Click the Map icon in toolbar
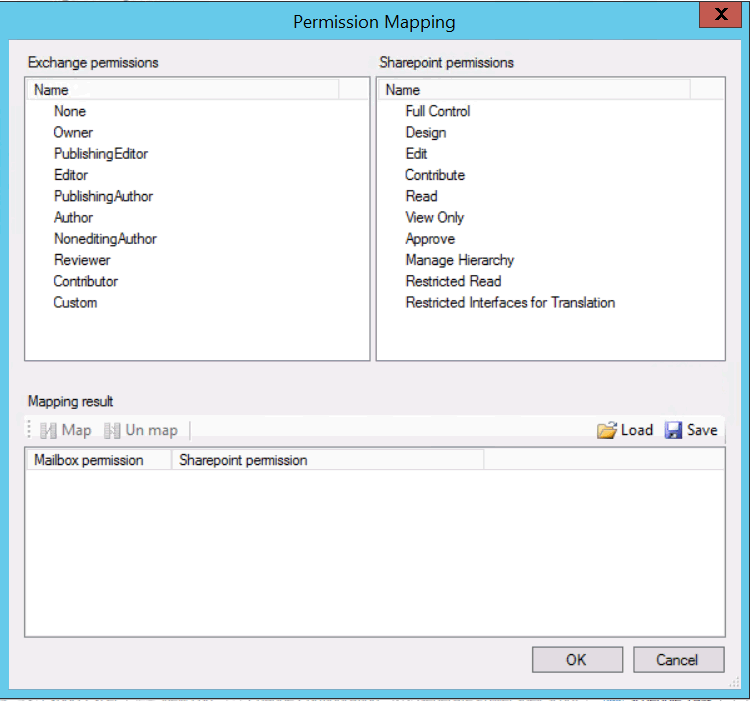The height and width of the screenshot is (701, 750). point(48,430)
